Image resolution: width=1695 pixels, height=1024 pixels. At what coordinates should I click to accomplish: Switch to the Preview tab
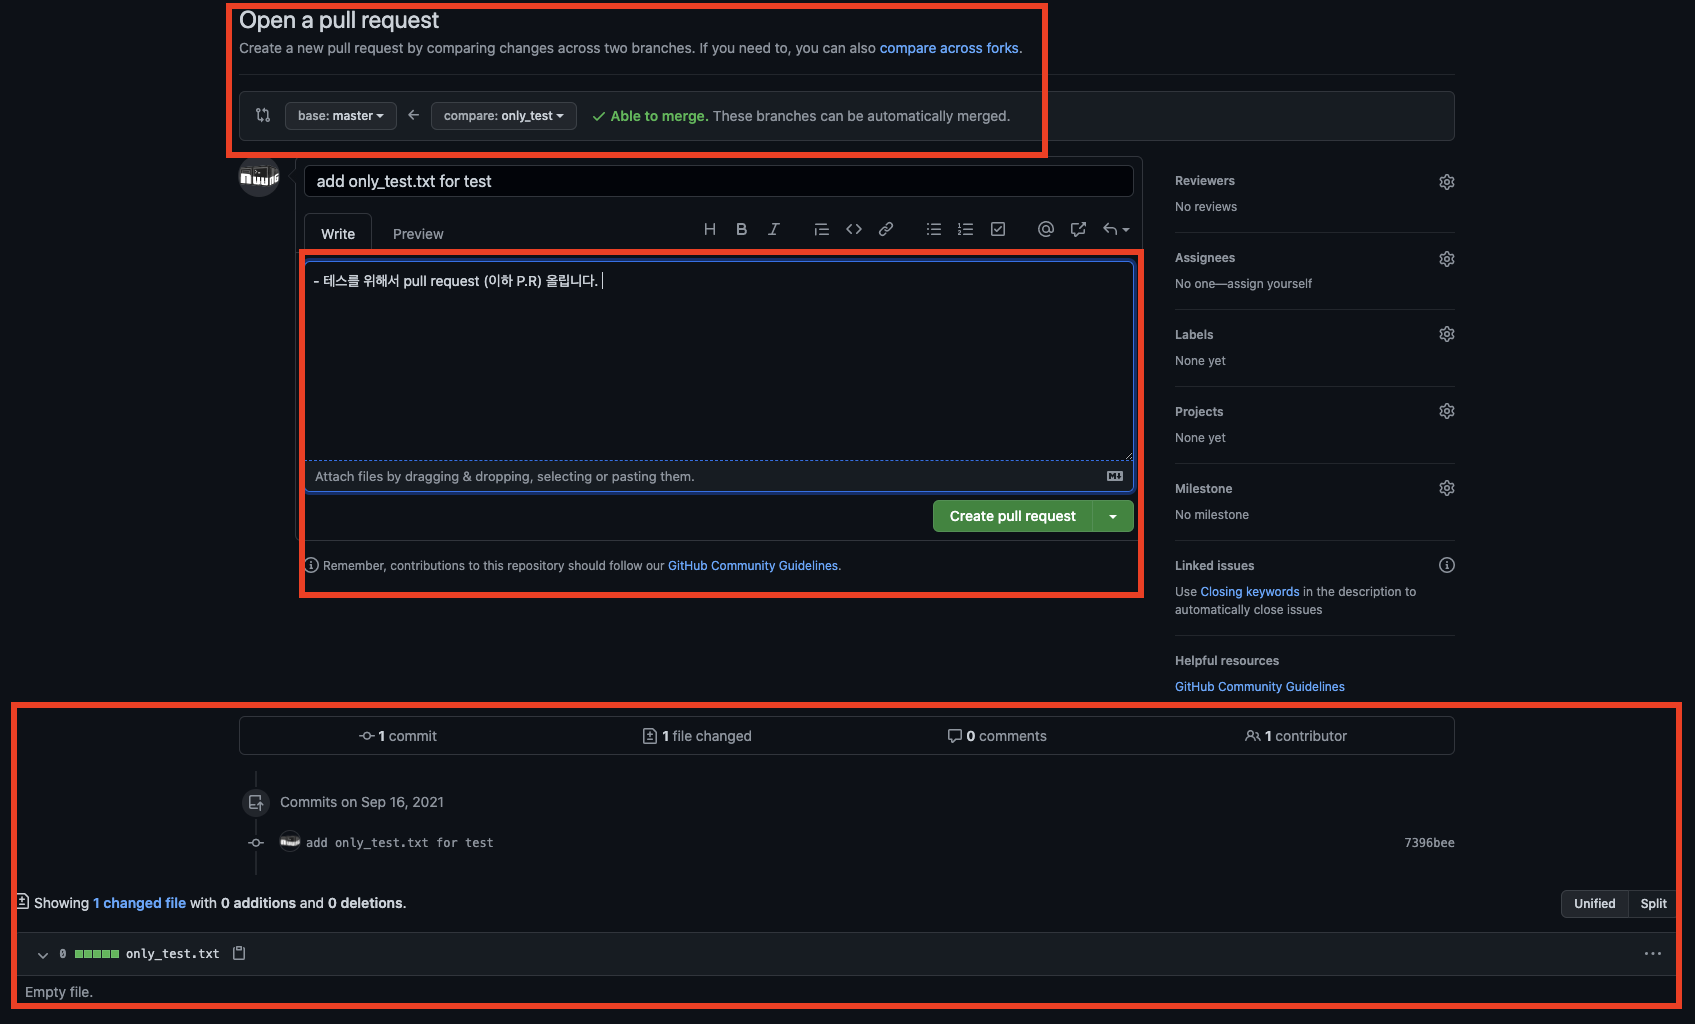[418, 233]
